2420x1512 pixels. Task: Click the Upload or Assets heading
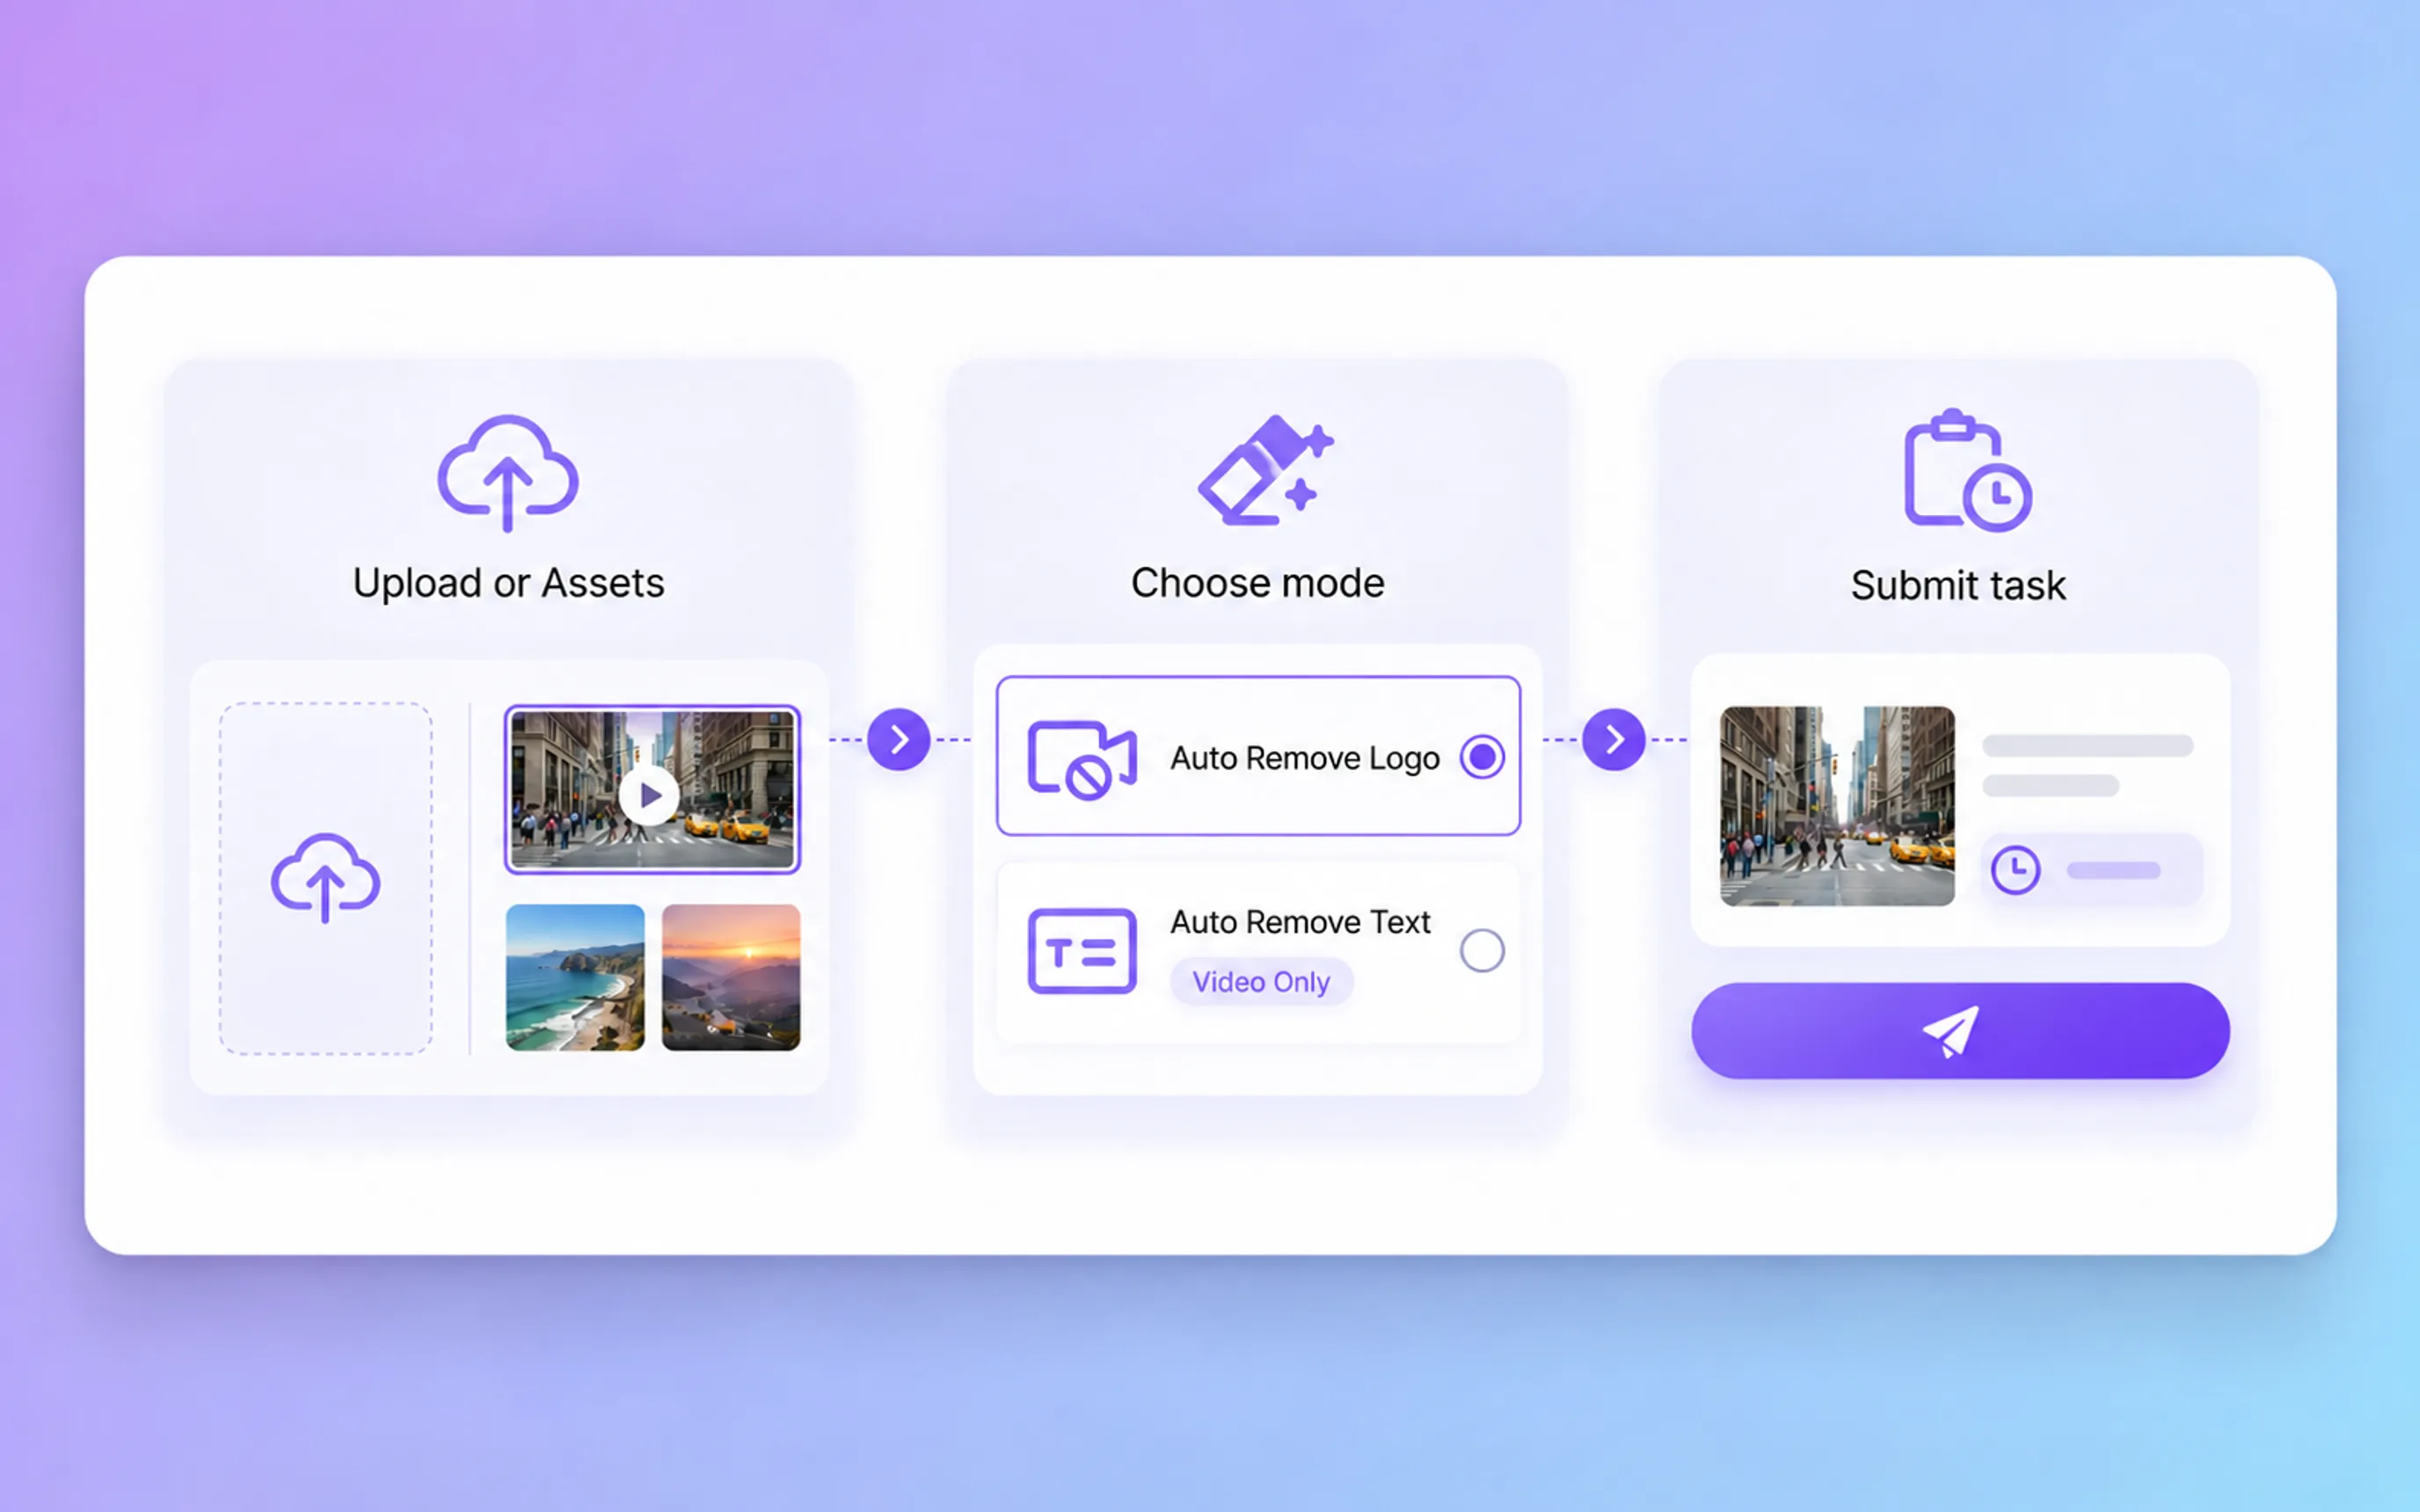[508, 583]
